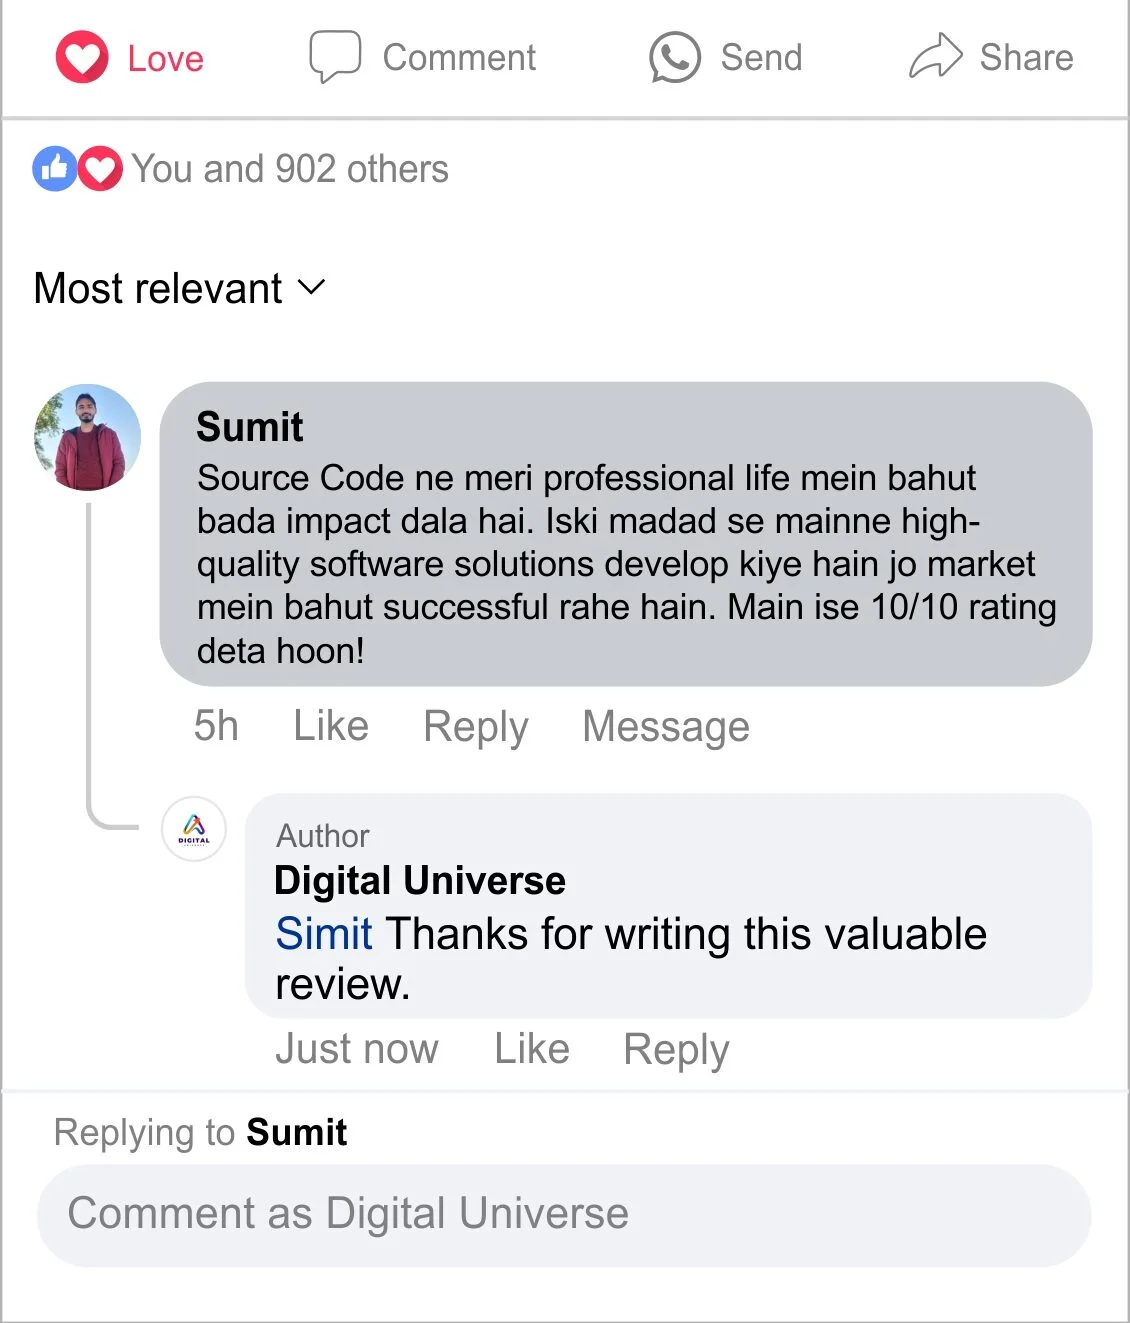
Task: Like the Digital Universe reply
Action: coord(532,1049)
